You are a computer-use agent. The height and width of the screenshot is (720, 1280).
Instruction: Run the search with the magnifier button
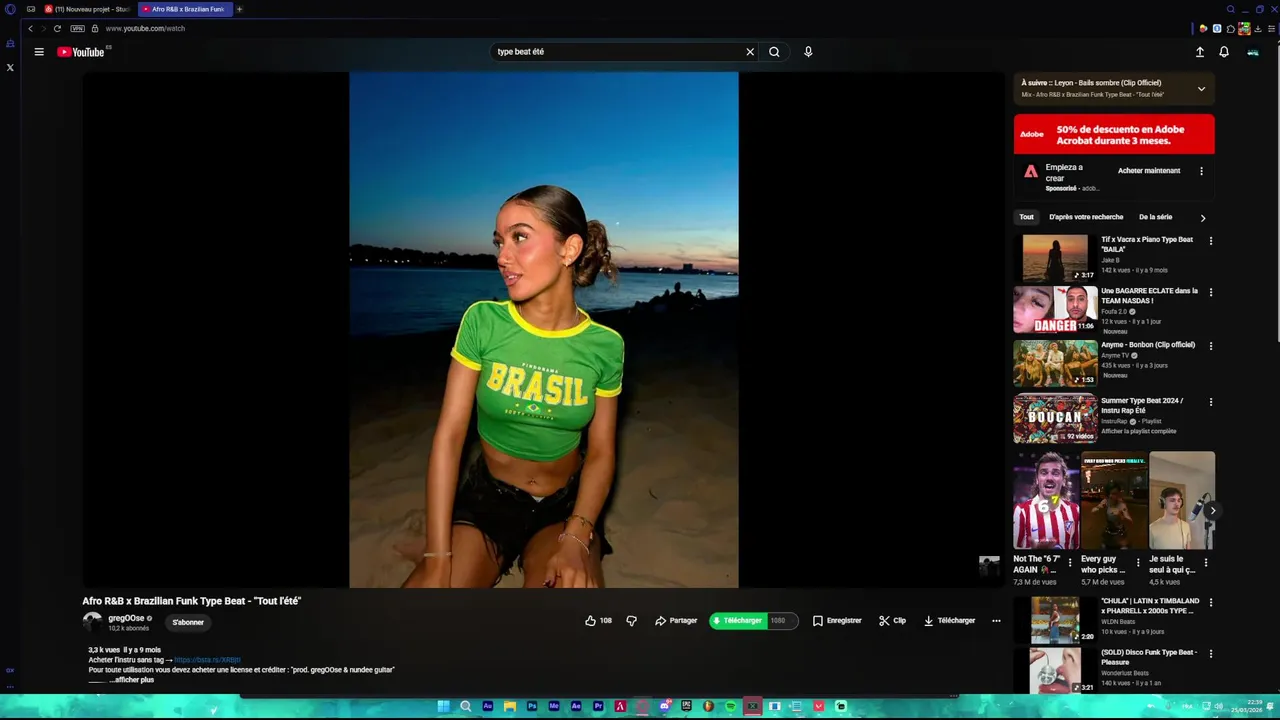[774, 52]
